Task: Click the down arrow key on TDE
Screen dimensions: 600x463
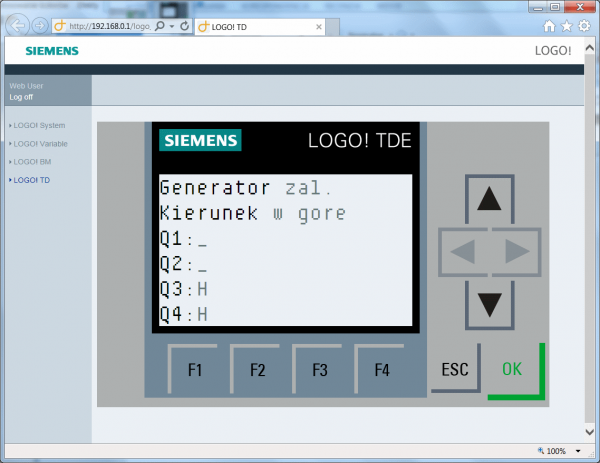Action: click(489, 305)
